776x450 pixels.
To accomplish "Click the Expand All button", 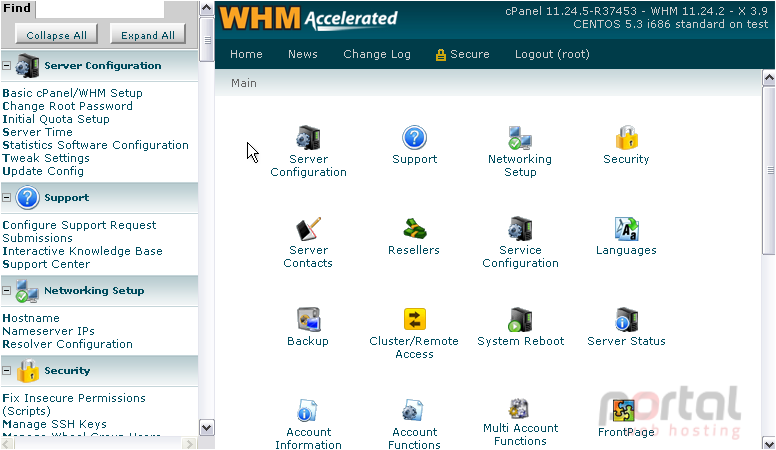I will tap(147, 35).
